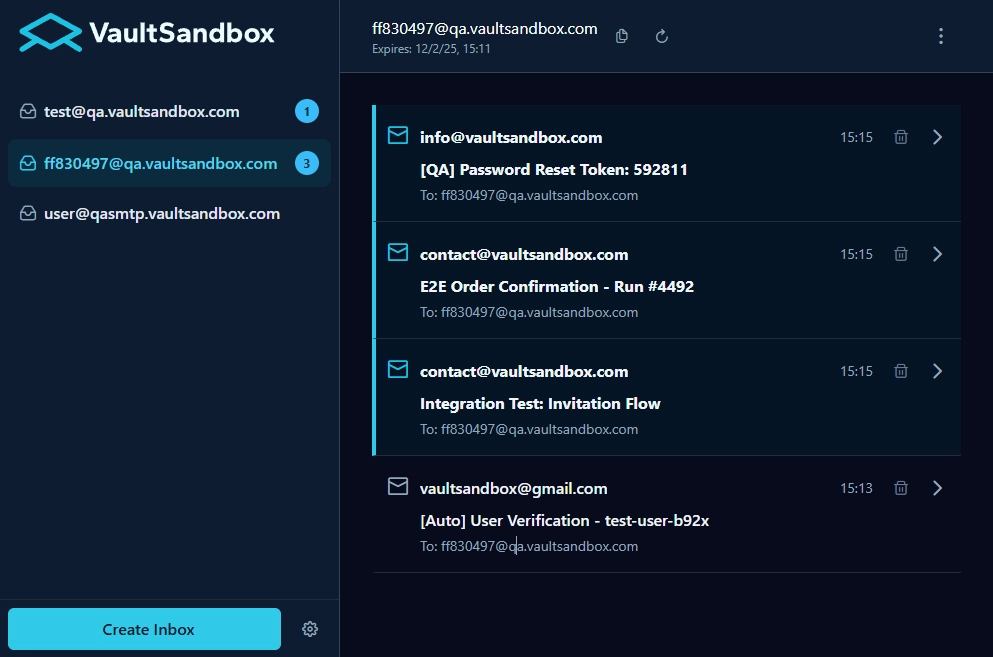This screenshot has height=657, width=993.
Task: Click the Create Inbox button
Action: 143,629
